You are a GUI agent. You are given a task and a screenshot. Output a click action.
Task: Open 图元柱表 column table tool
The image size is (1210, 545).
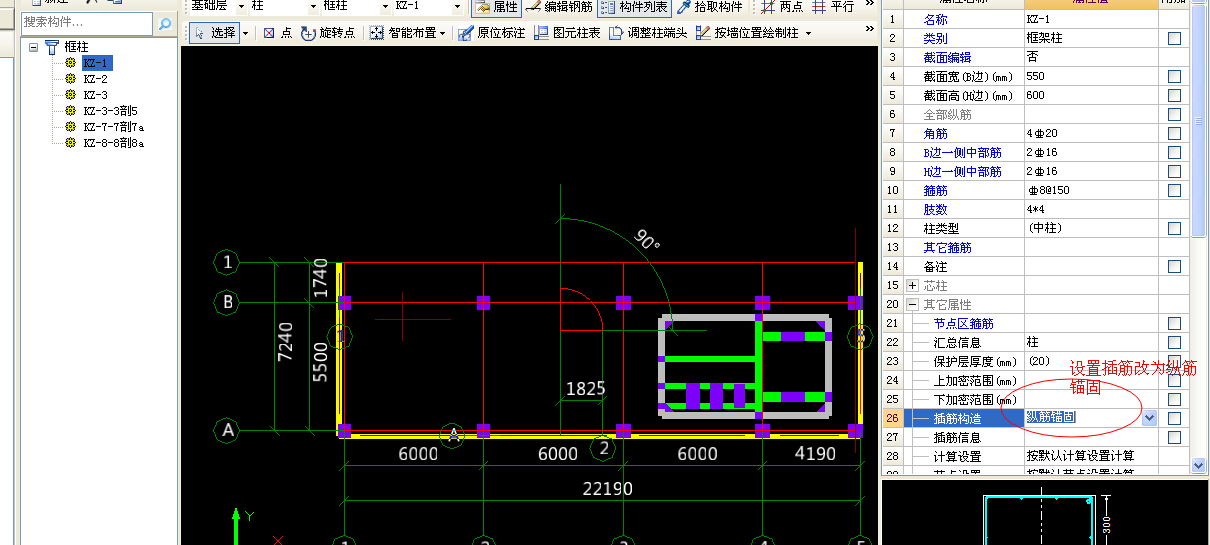click(x=566, y=33)
